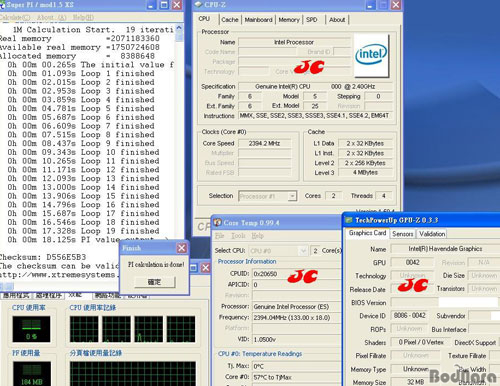Open the File menu in Core Temp
Screen dimensions: 500x386
pos(219,236)
